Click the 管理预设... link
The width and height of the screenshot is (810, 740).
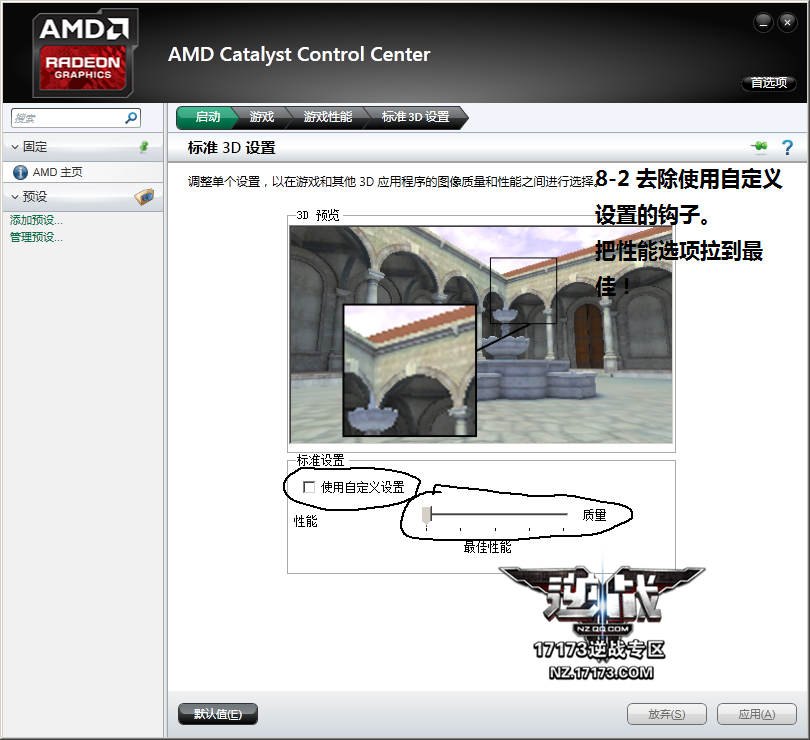coord(36,237)
